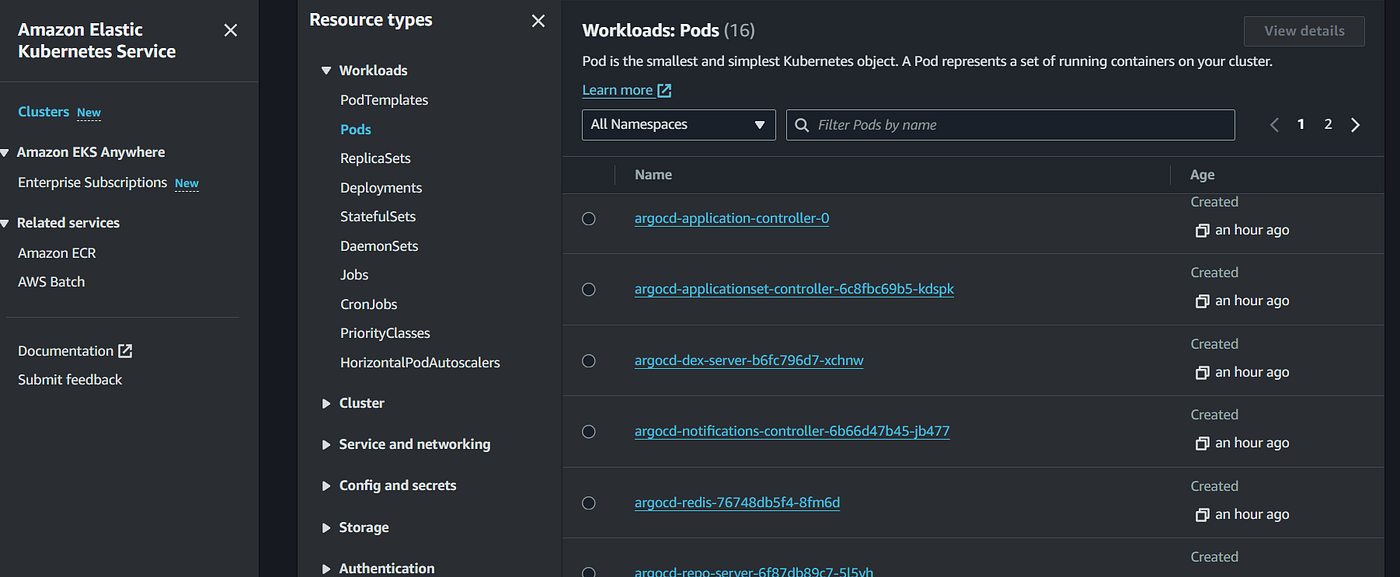The height and width of the screenshot is (577, 1400).
Task: Copy the age of argocd-applicationset-controller pod
Action: pyautogui.click(x=1202, y=301)
